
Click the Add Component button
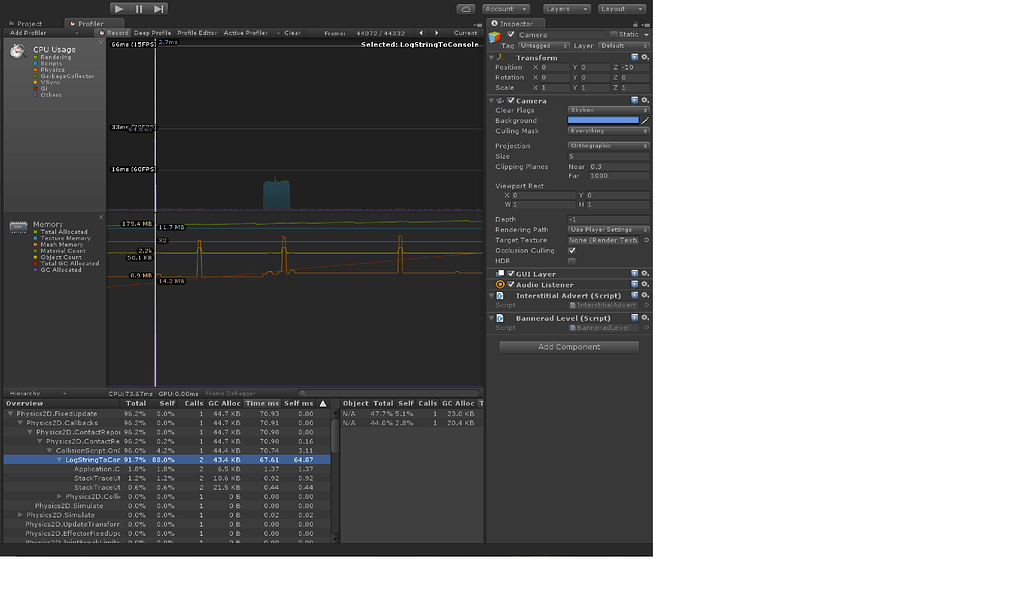pos(568,346)
